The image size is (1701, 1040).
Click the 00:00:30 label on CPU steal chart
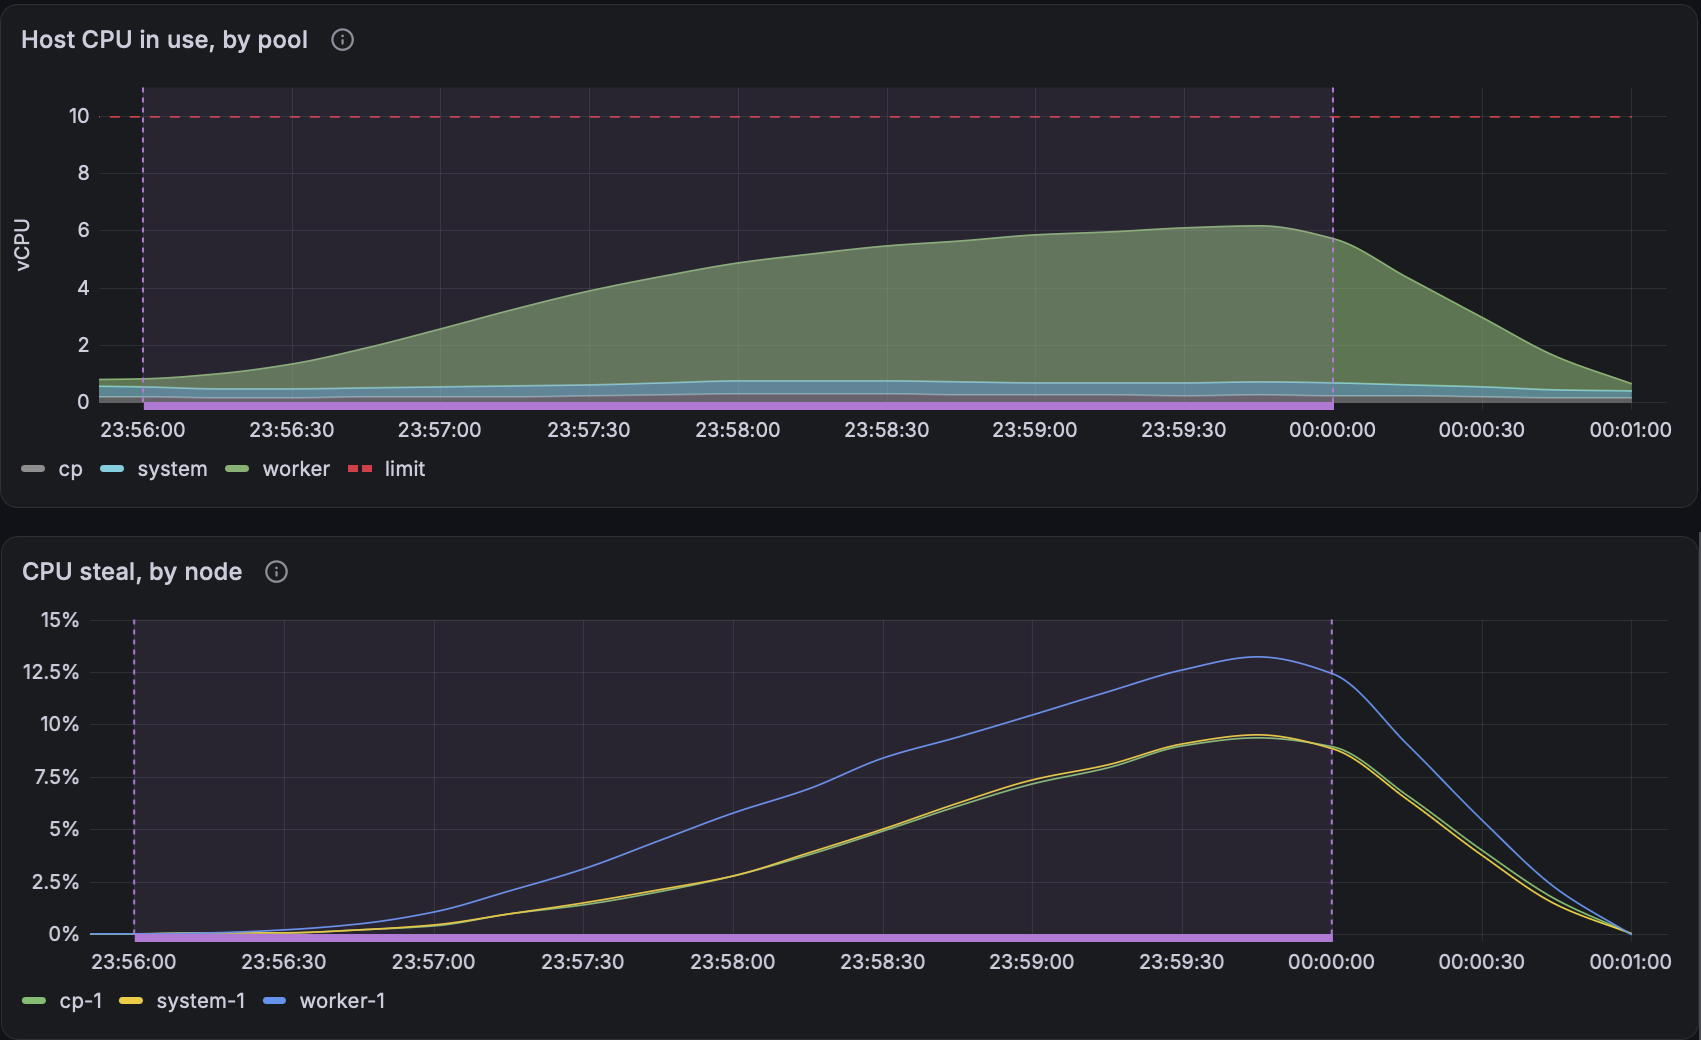pos(1481,962)
